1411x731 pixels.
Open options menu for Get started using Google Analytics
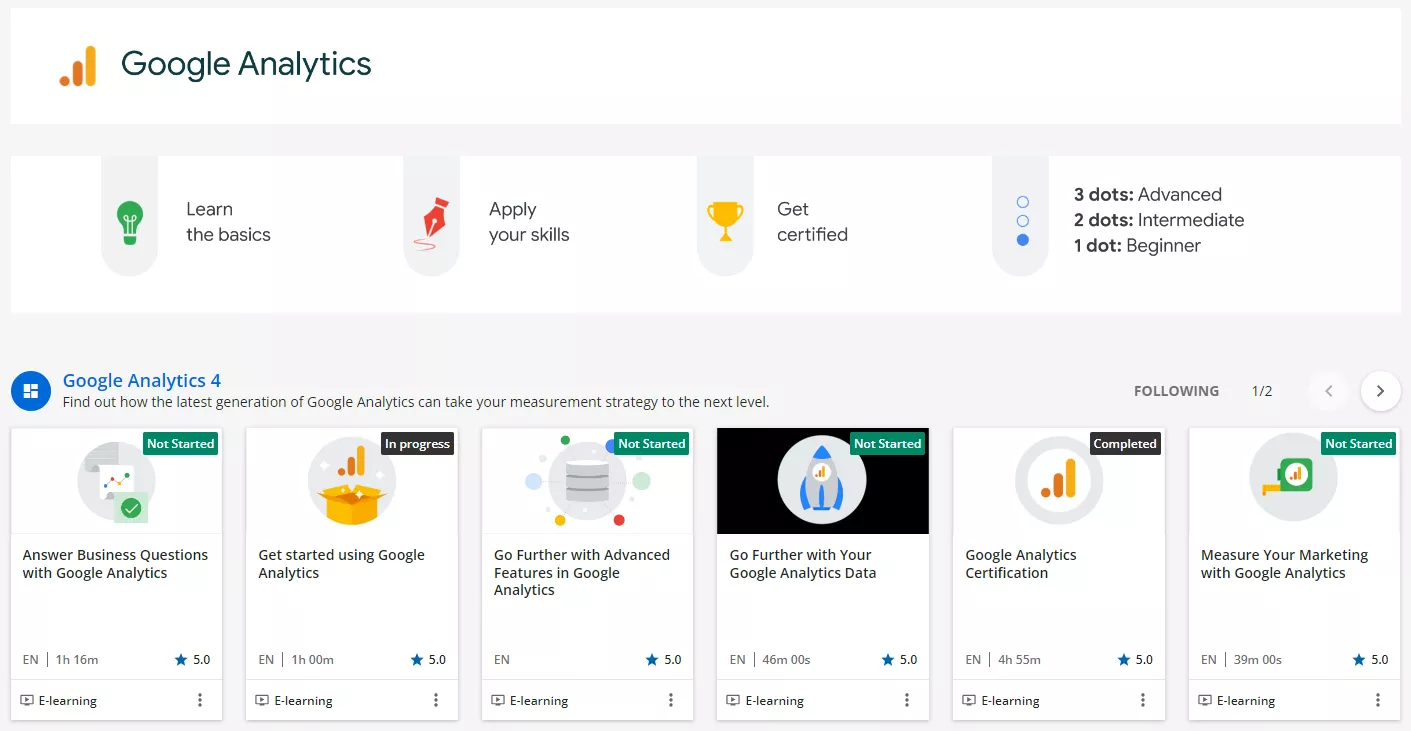coord(436,700)
